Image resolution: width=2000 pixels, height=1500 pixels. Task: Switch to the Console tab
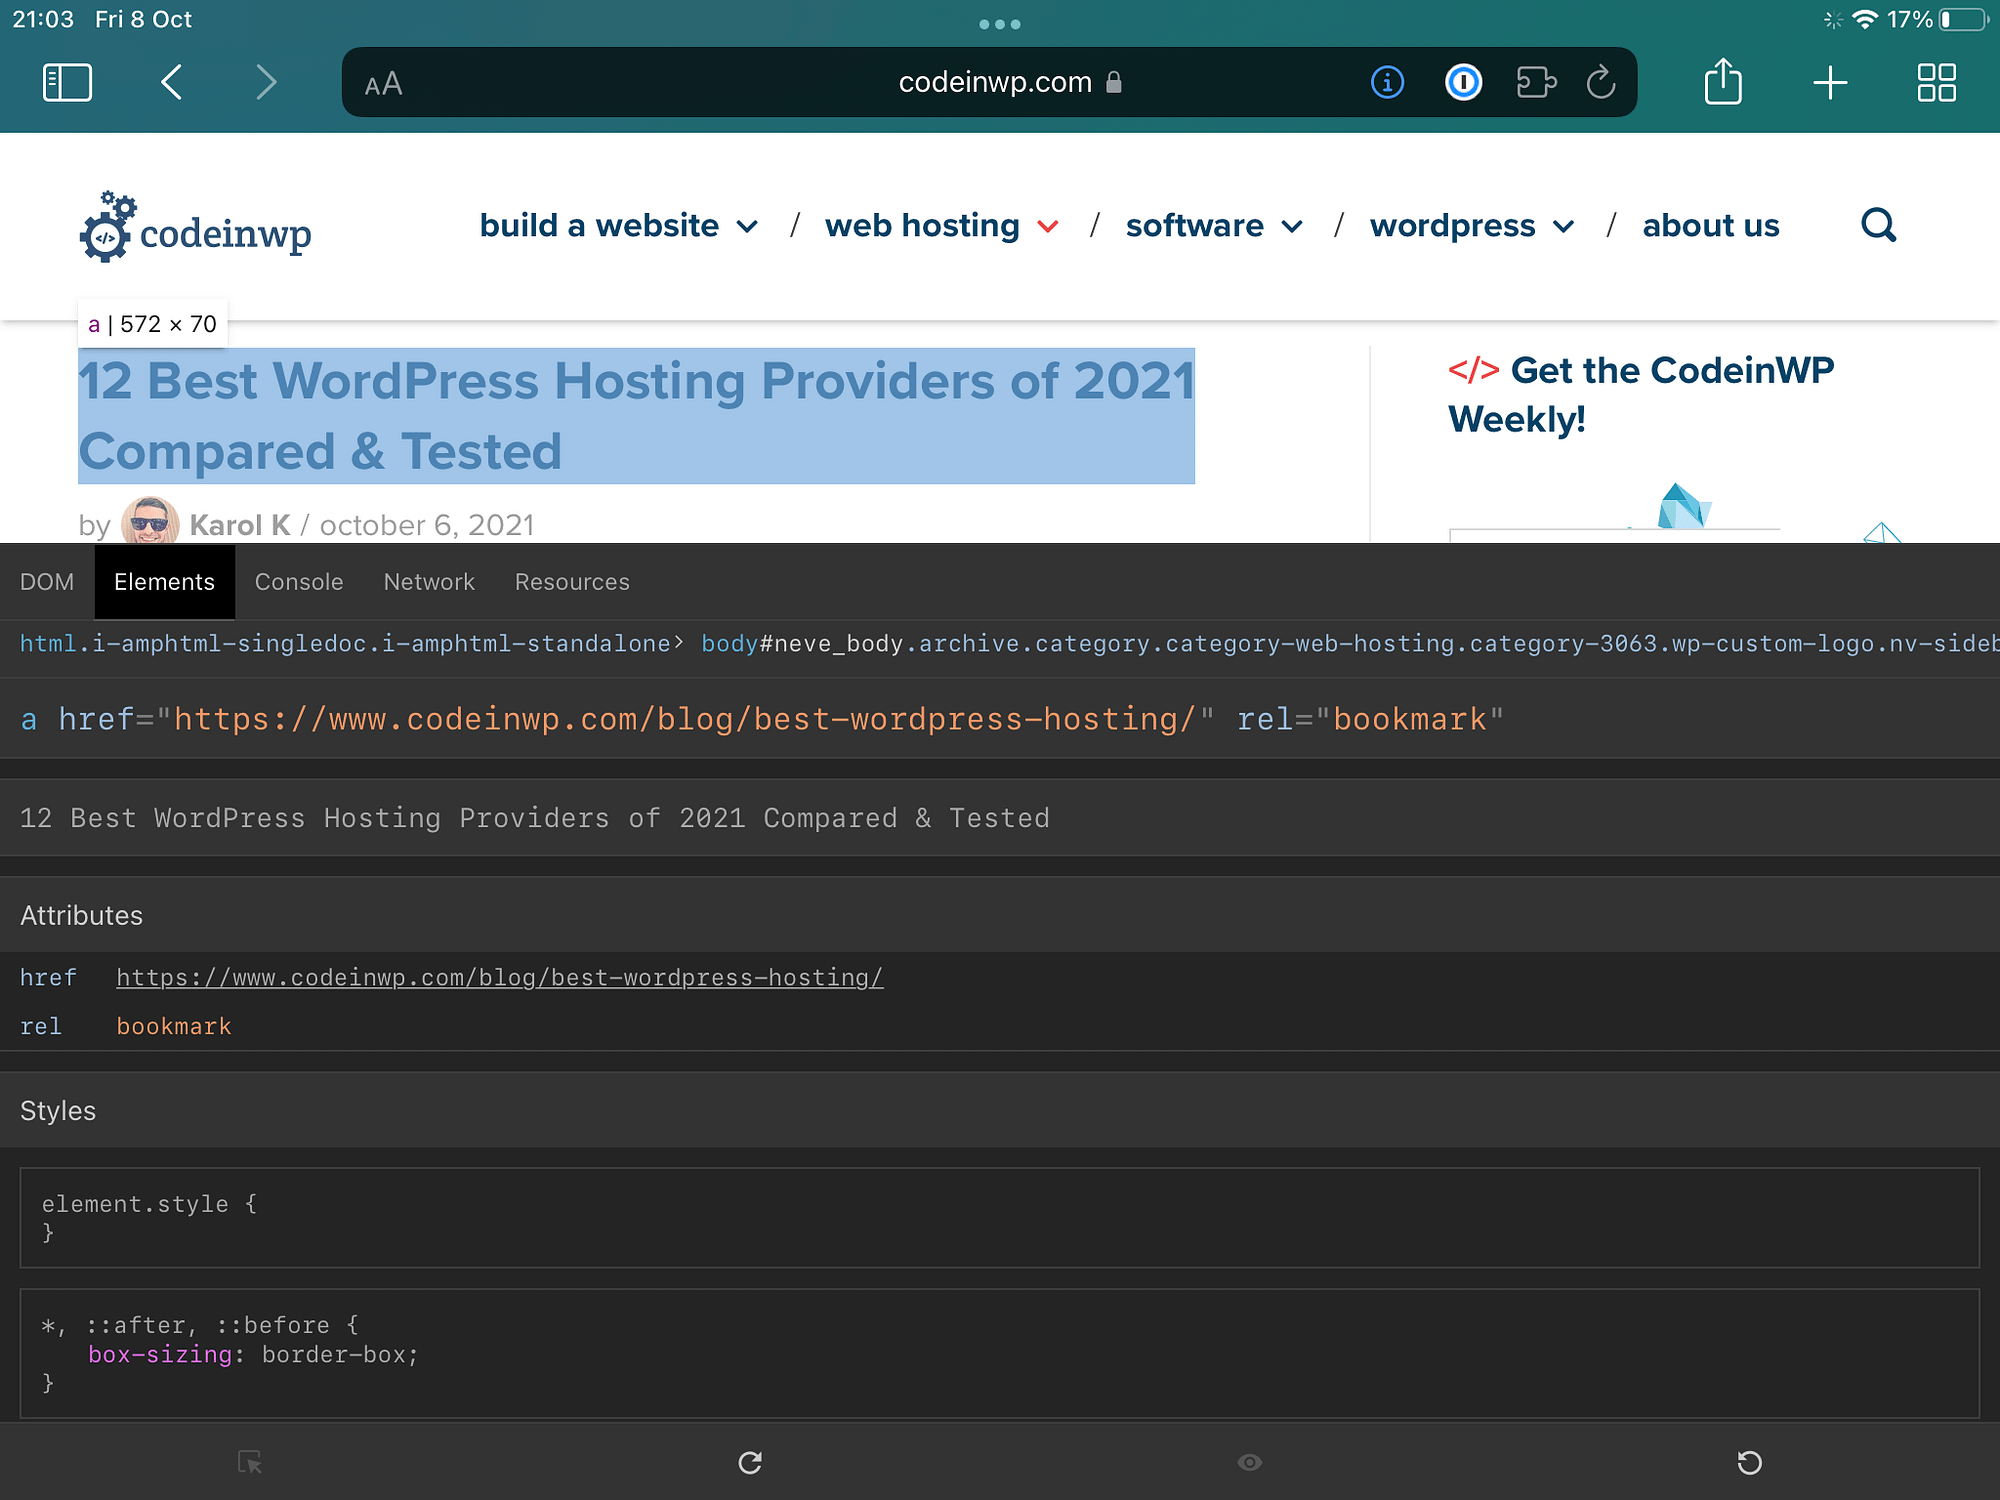[x=299, y=582]
